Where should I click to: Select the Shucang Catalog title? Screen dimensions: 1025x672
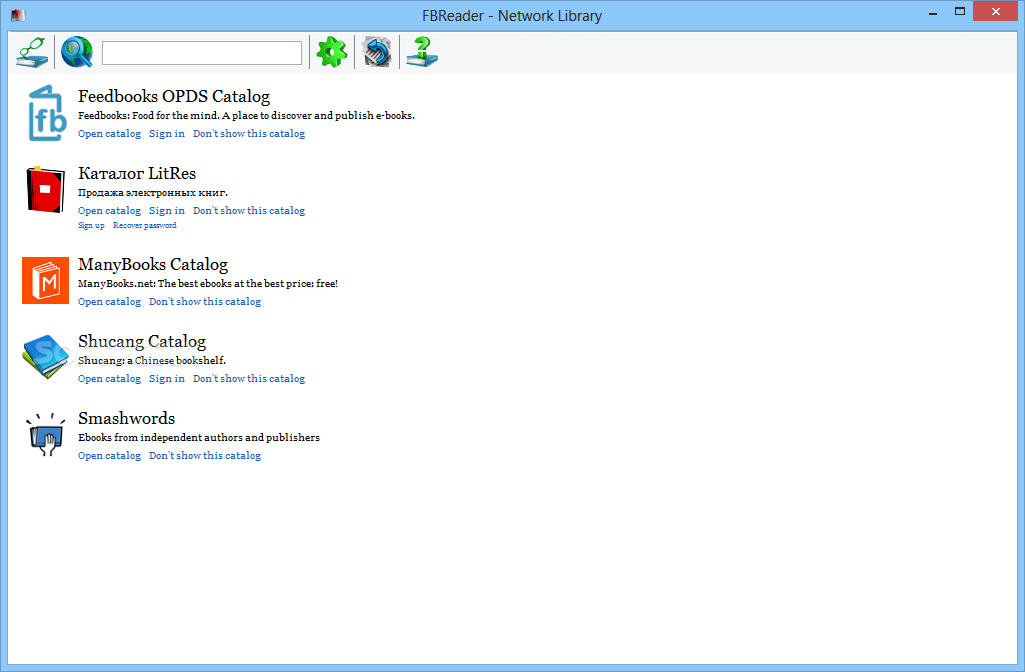(142, 341)
